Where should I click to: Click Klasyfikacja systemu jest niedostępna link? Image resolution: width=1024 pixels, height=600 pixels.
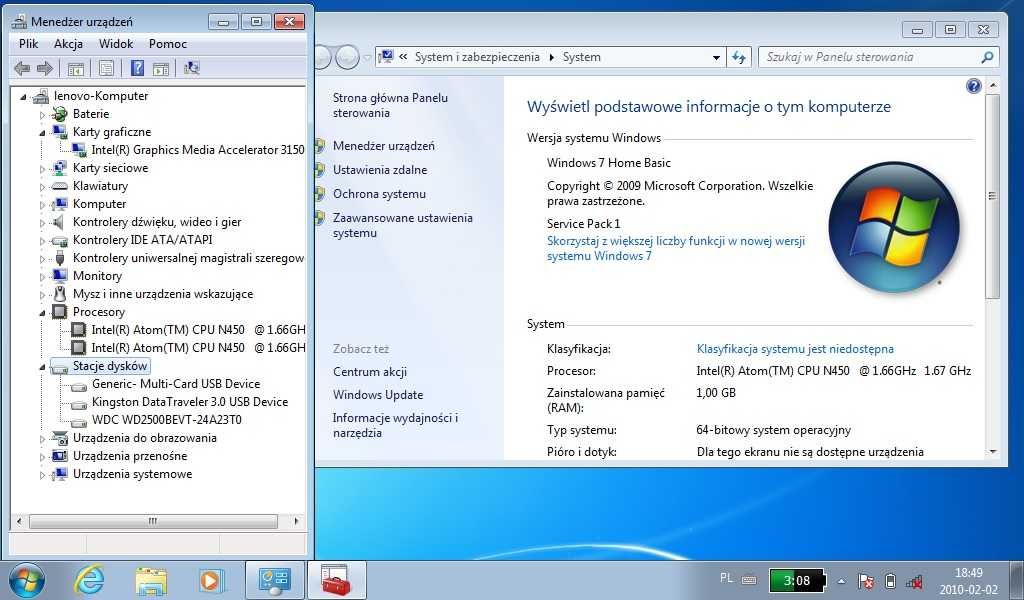click(795, 349)
